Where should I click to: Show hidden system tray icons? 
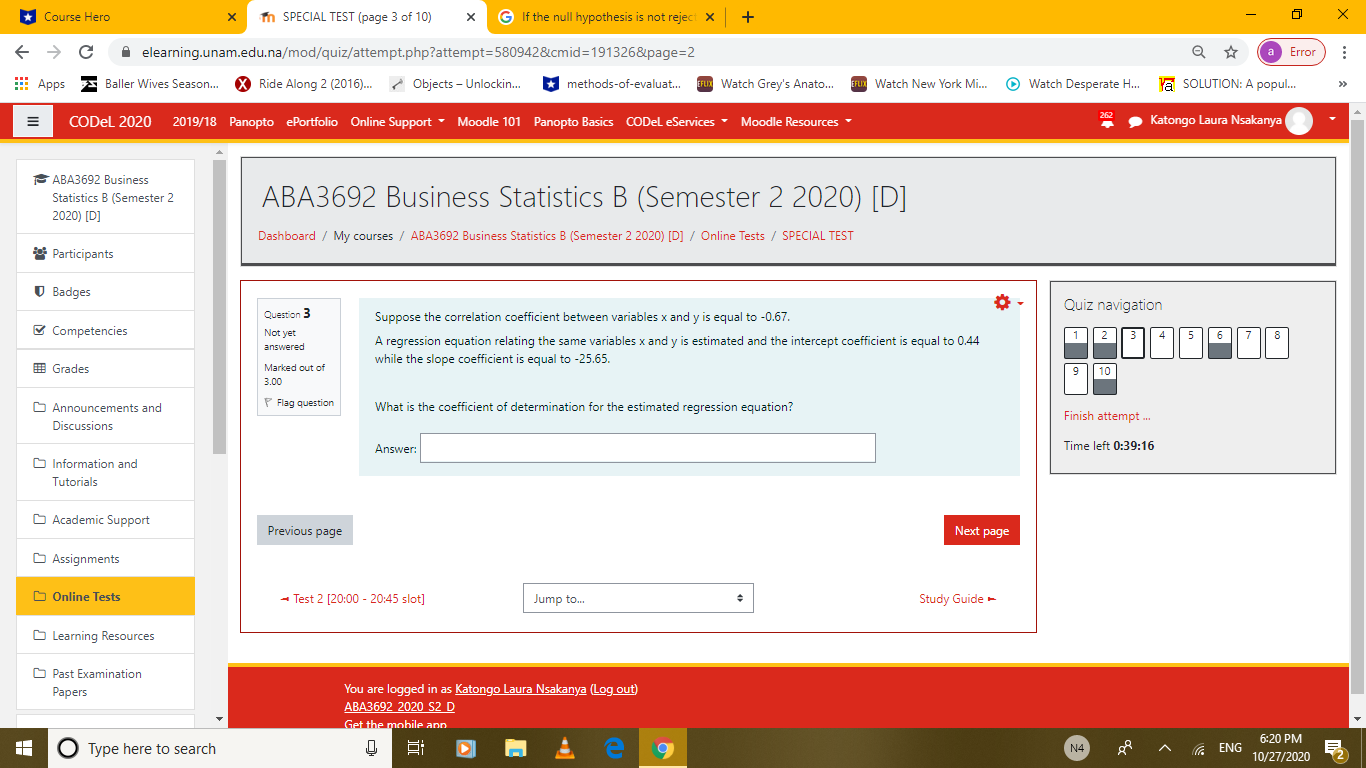pos(1165,748)
